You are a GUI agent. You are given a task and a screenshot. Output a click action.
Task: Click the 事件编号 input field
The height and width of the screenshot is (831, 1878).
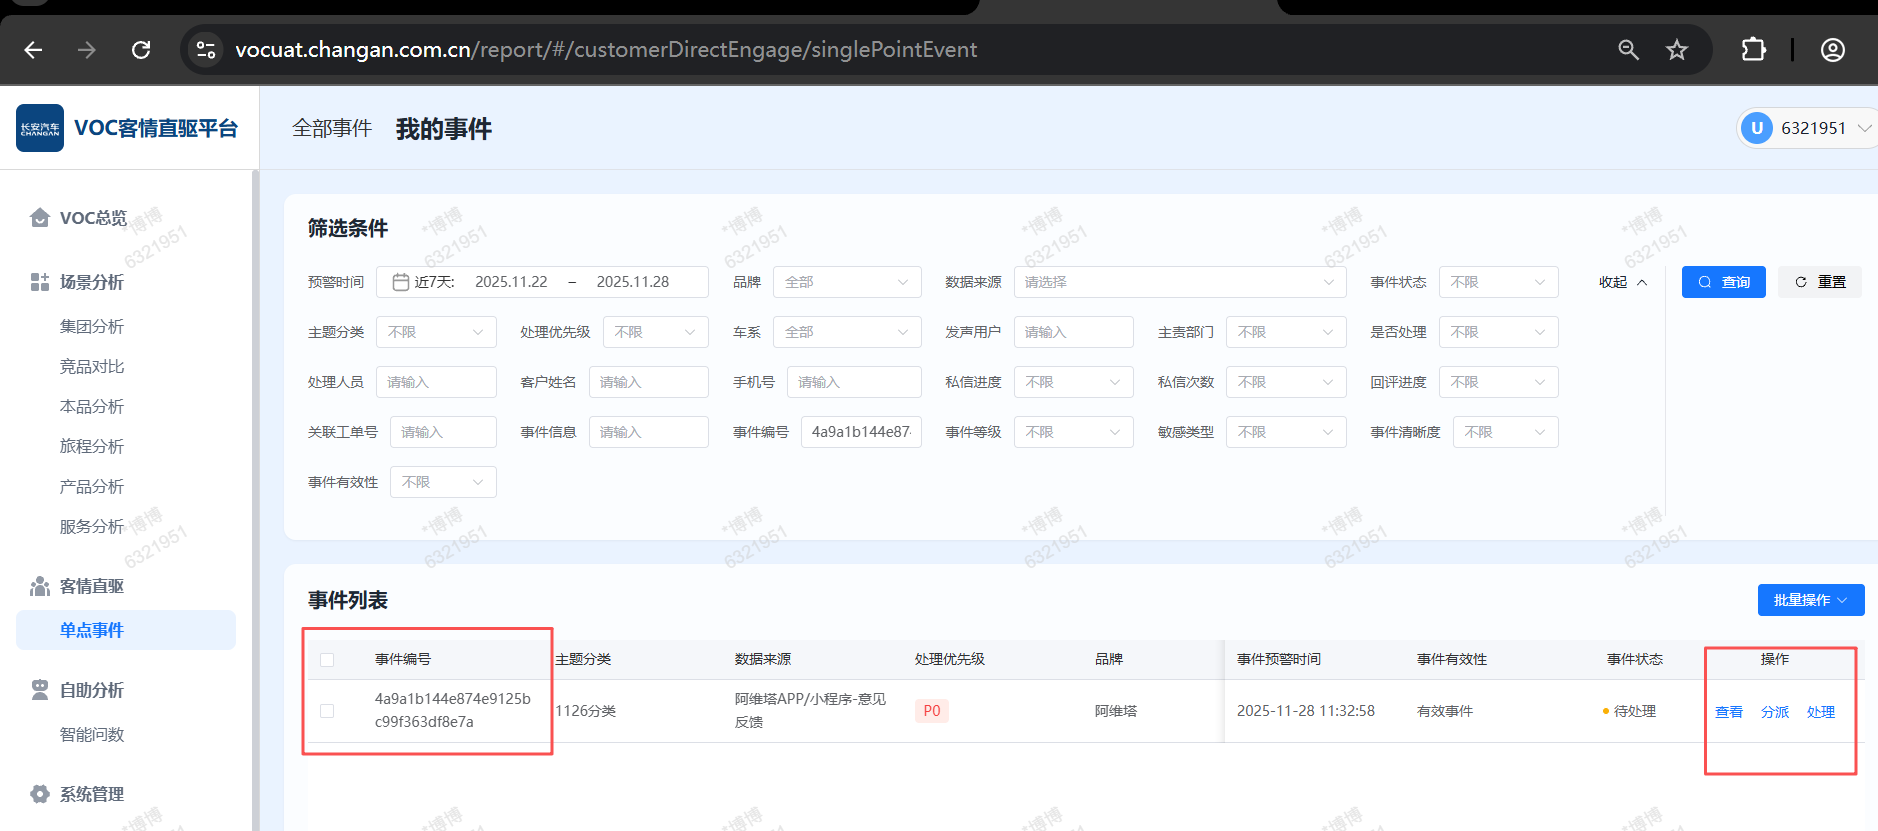coord(860,432)
